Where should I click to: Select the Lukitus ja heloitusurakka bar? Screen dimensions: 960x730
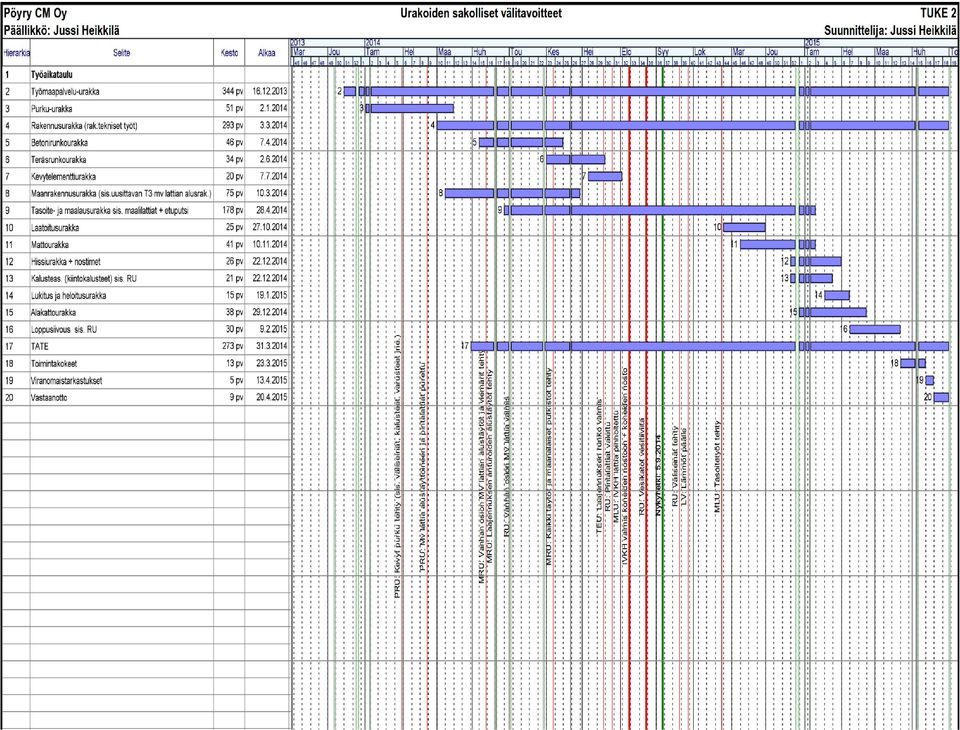(x=836, y=296)
